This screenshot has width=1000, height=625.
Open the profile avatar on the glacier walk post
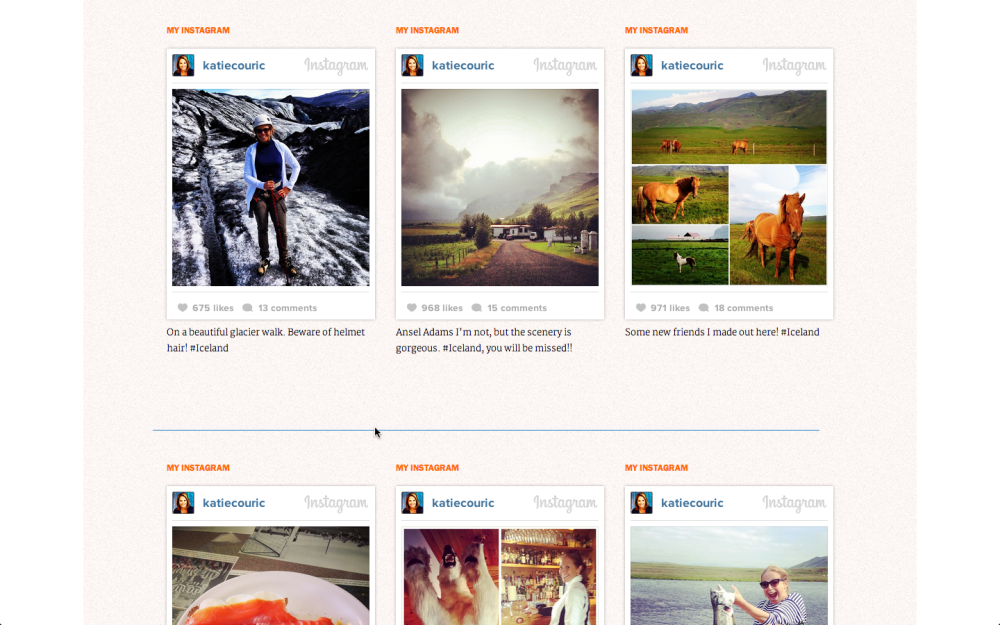[183, 65]
